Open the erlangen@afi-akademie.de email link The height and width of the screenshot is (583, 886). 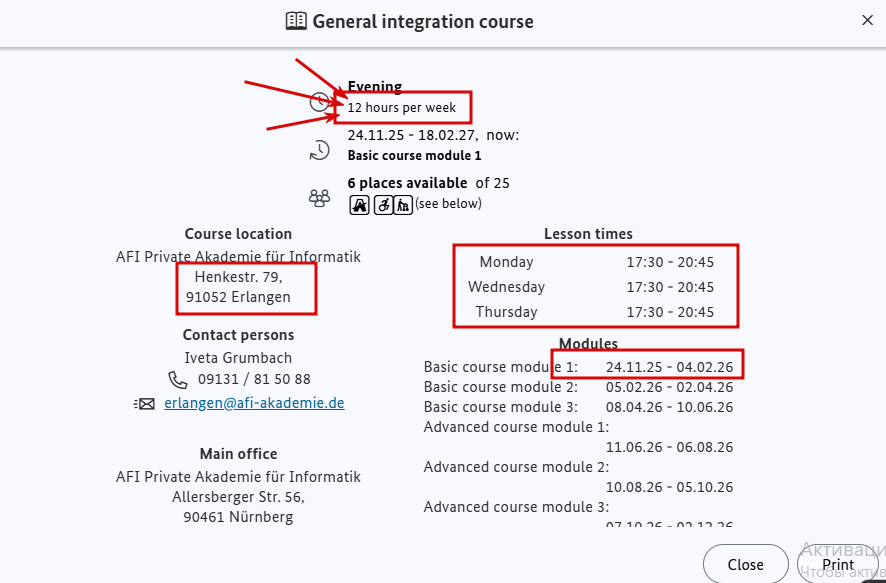[x=254, y=403]
